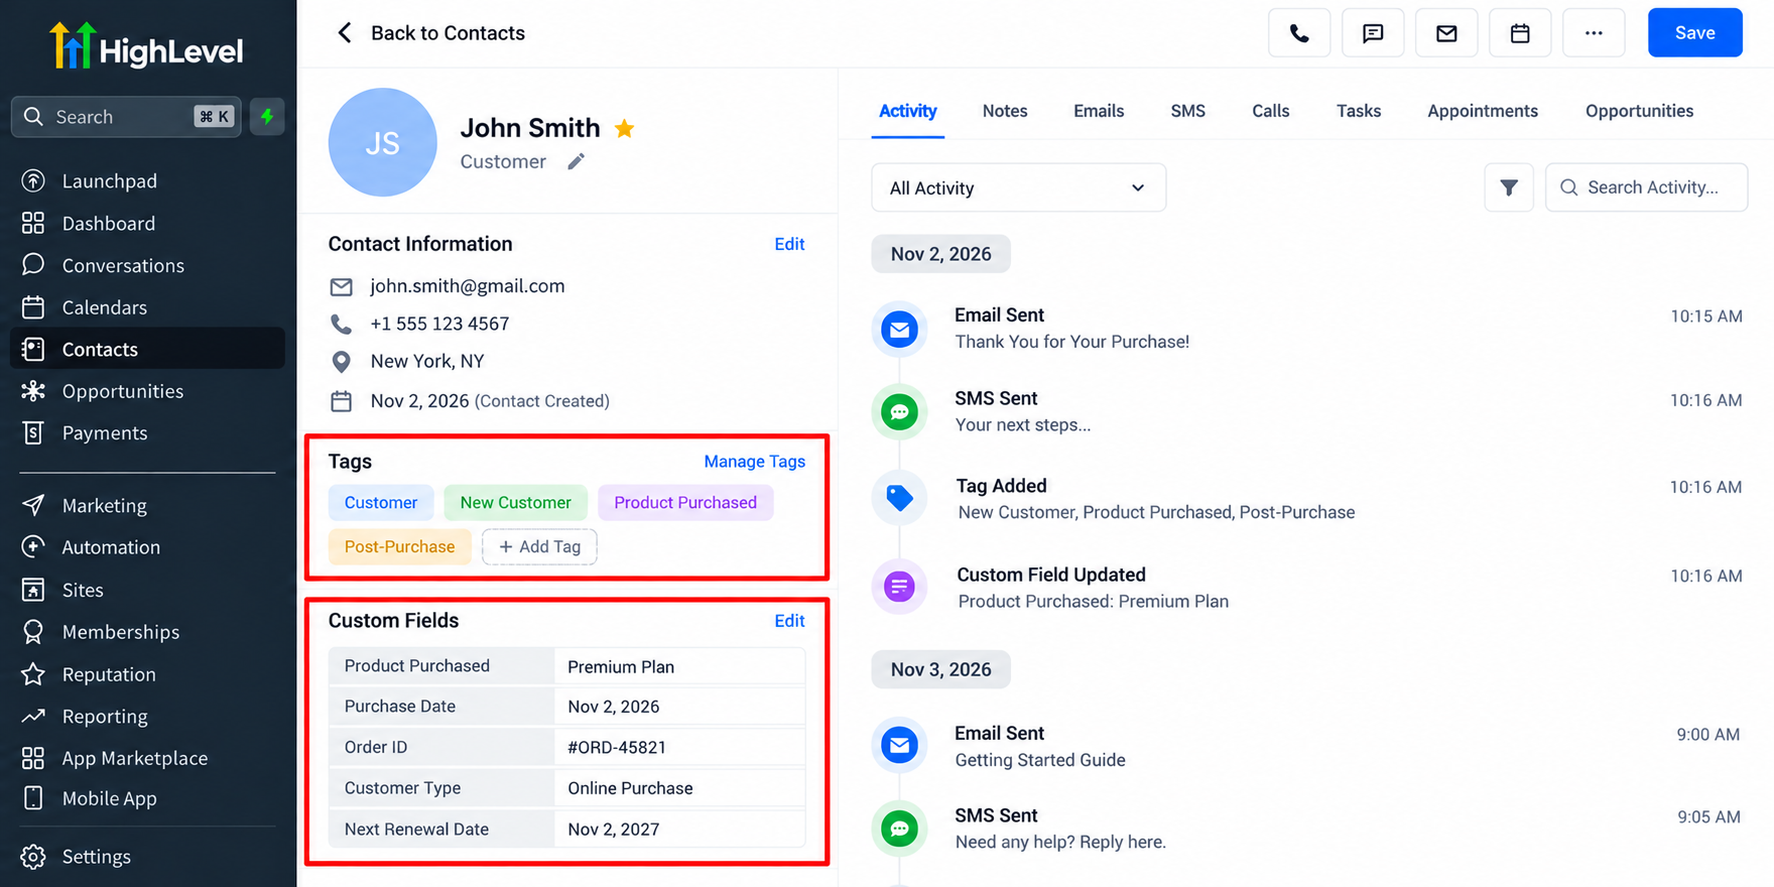
Task: Open the Appointments tab
Action: (1483, 111)
